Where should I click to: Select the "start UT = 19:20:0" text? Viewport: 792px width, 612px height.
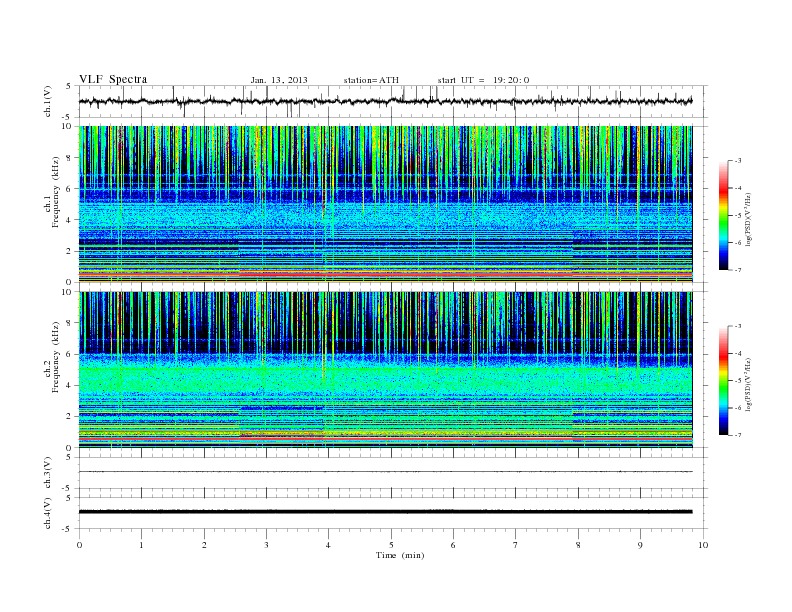tap(483, 80)
